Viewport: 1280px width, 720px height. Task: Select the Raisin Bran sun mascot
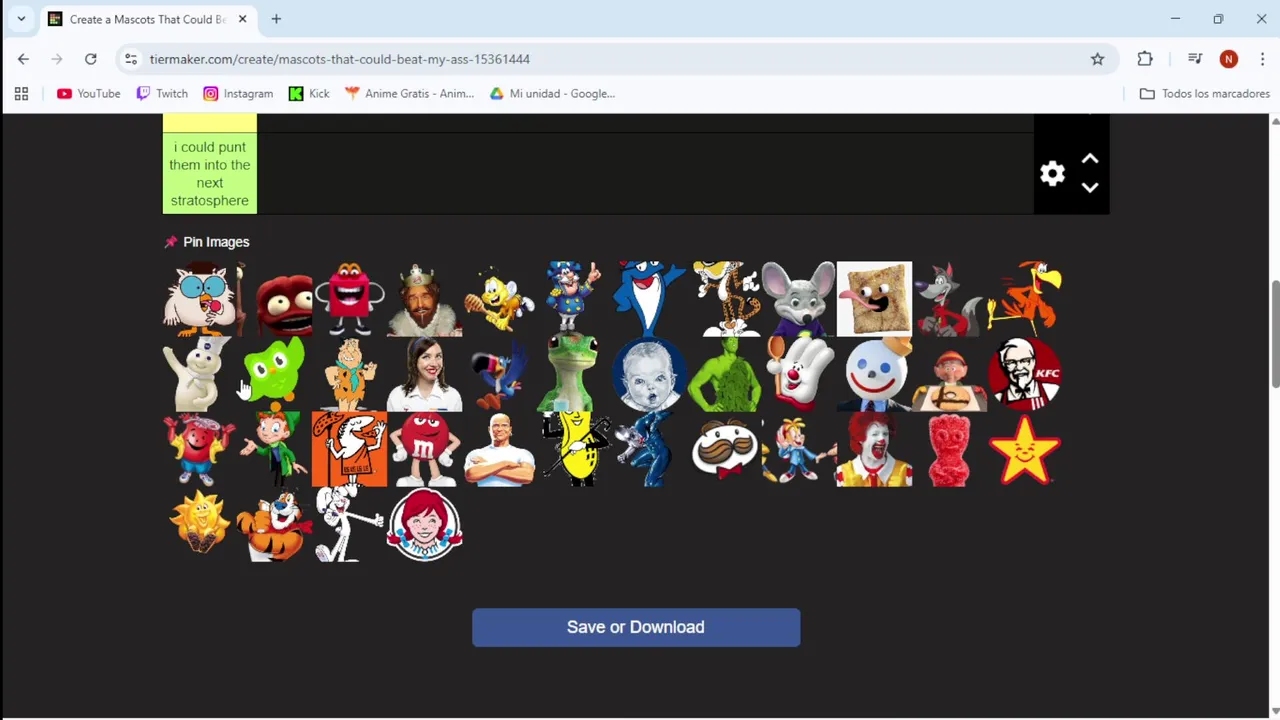200,524
